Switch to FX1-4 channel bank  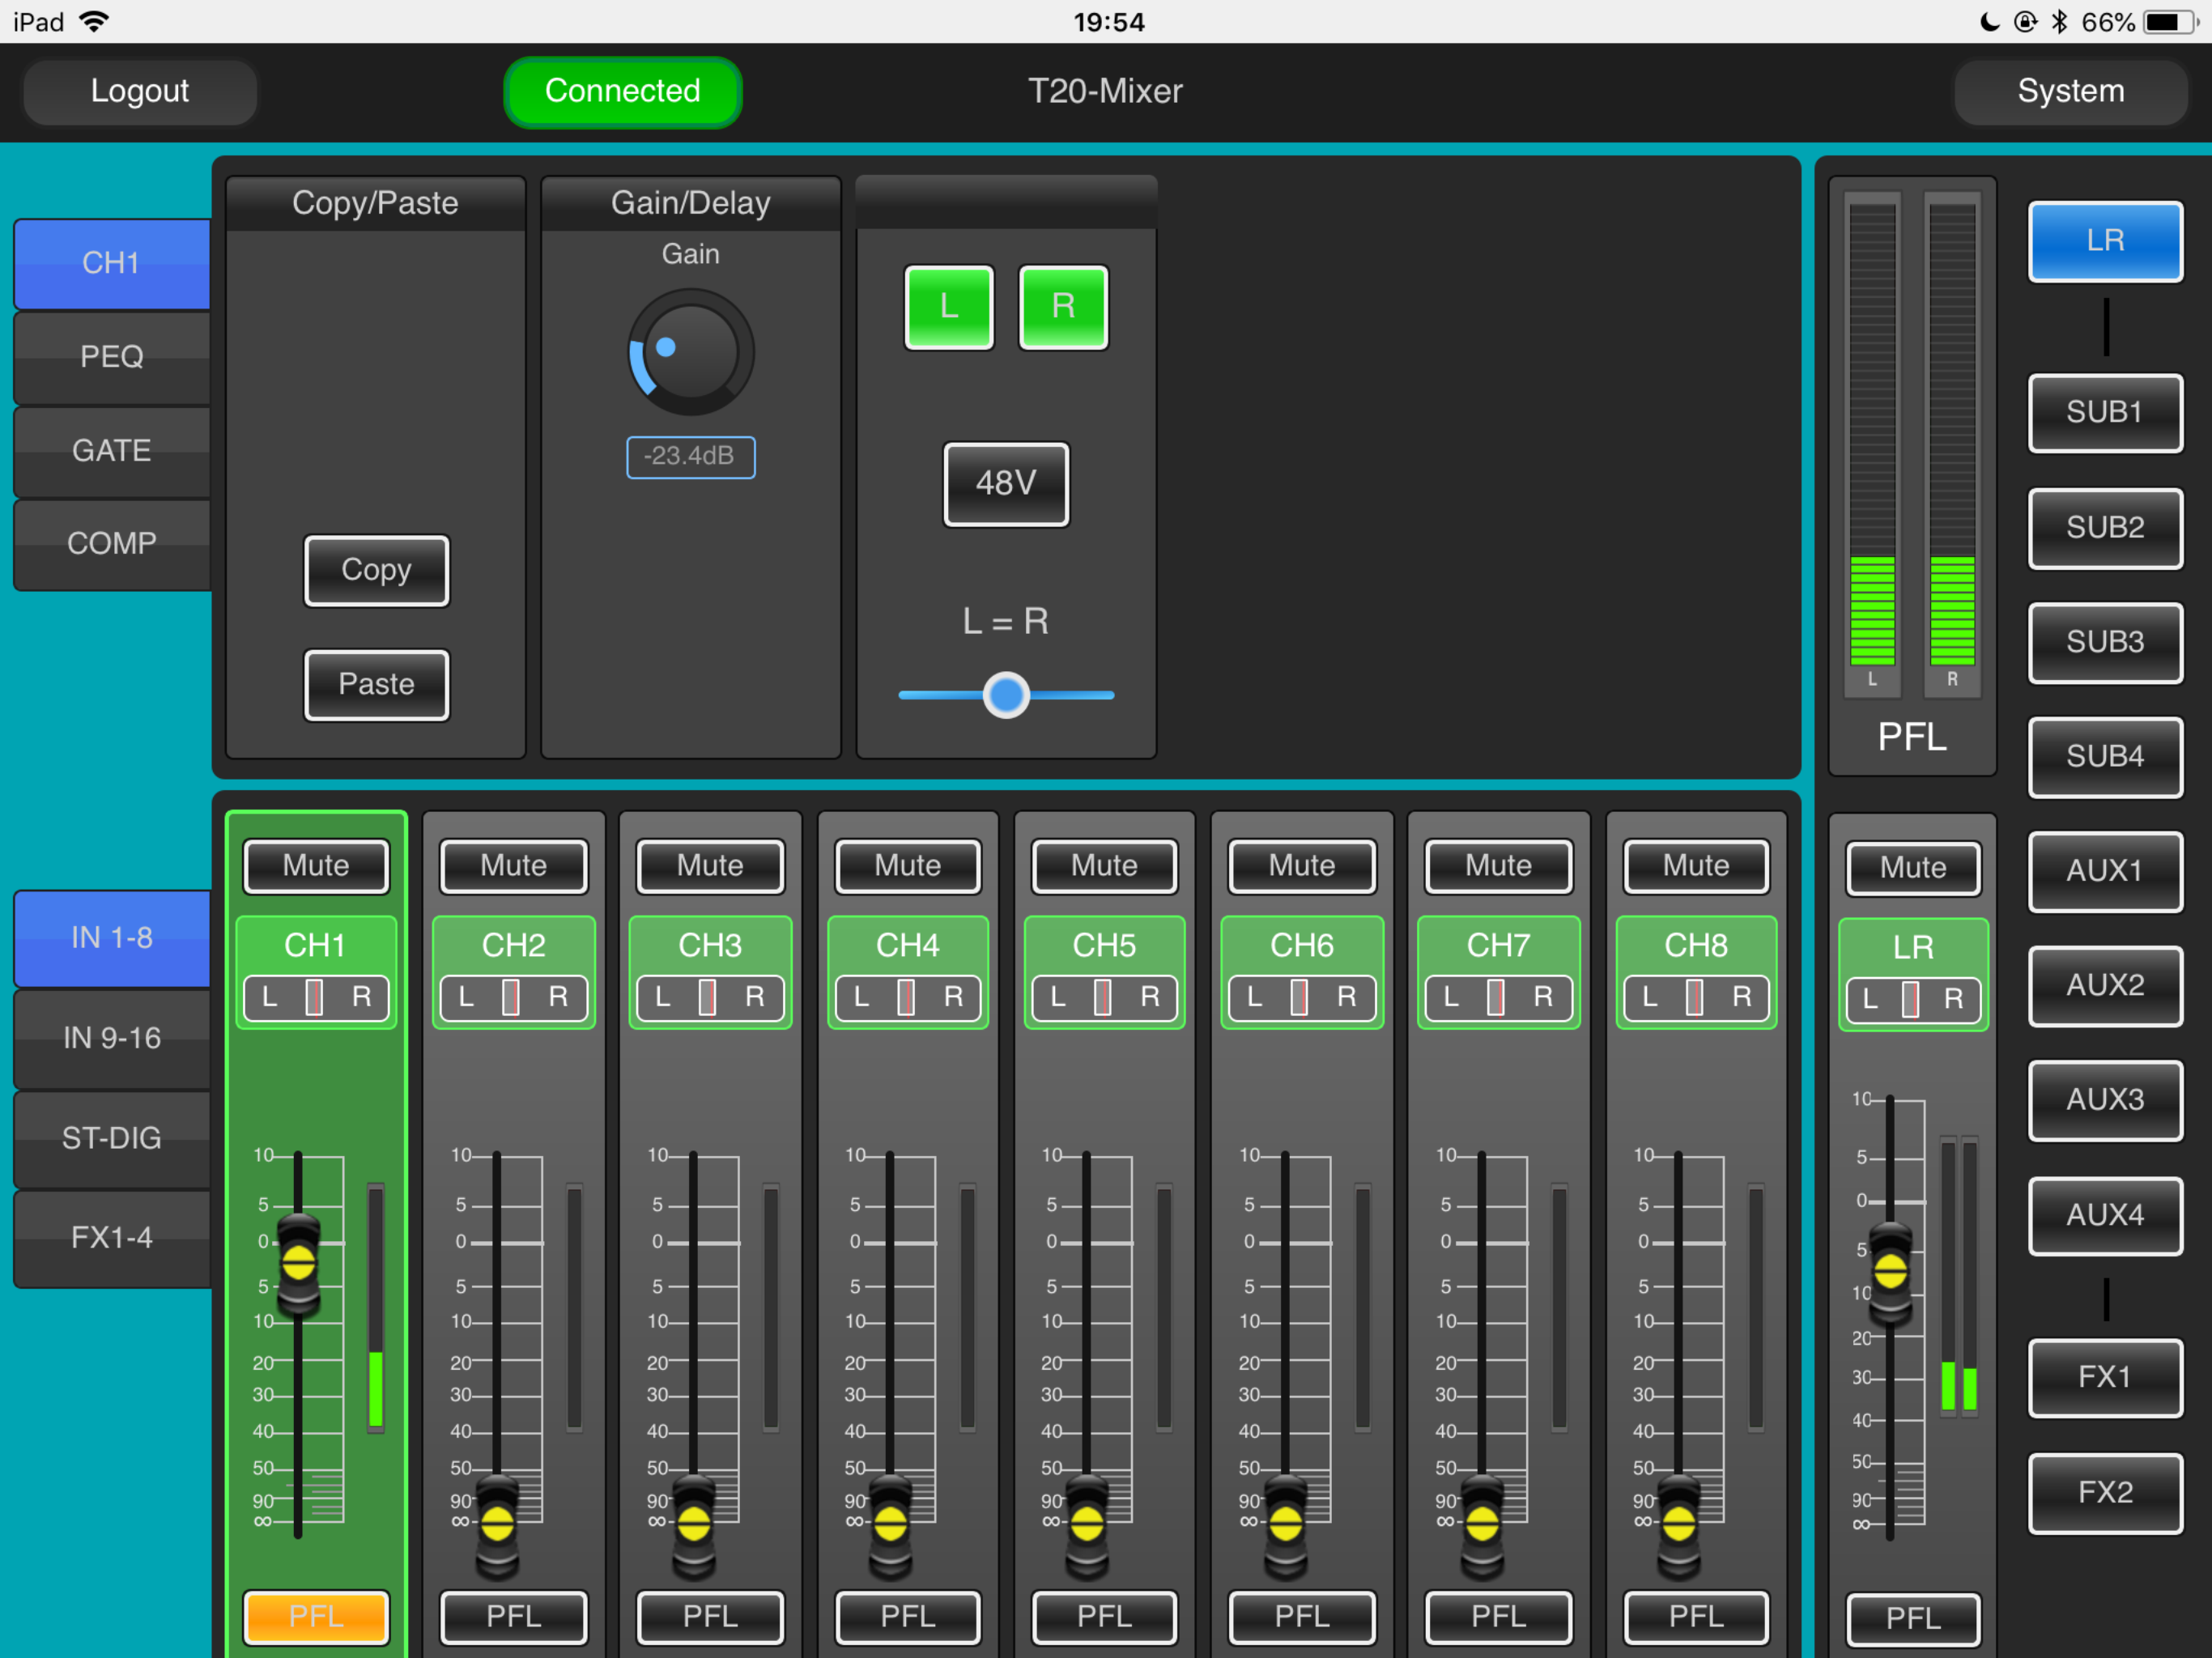(112, 1238)
